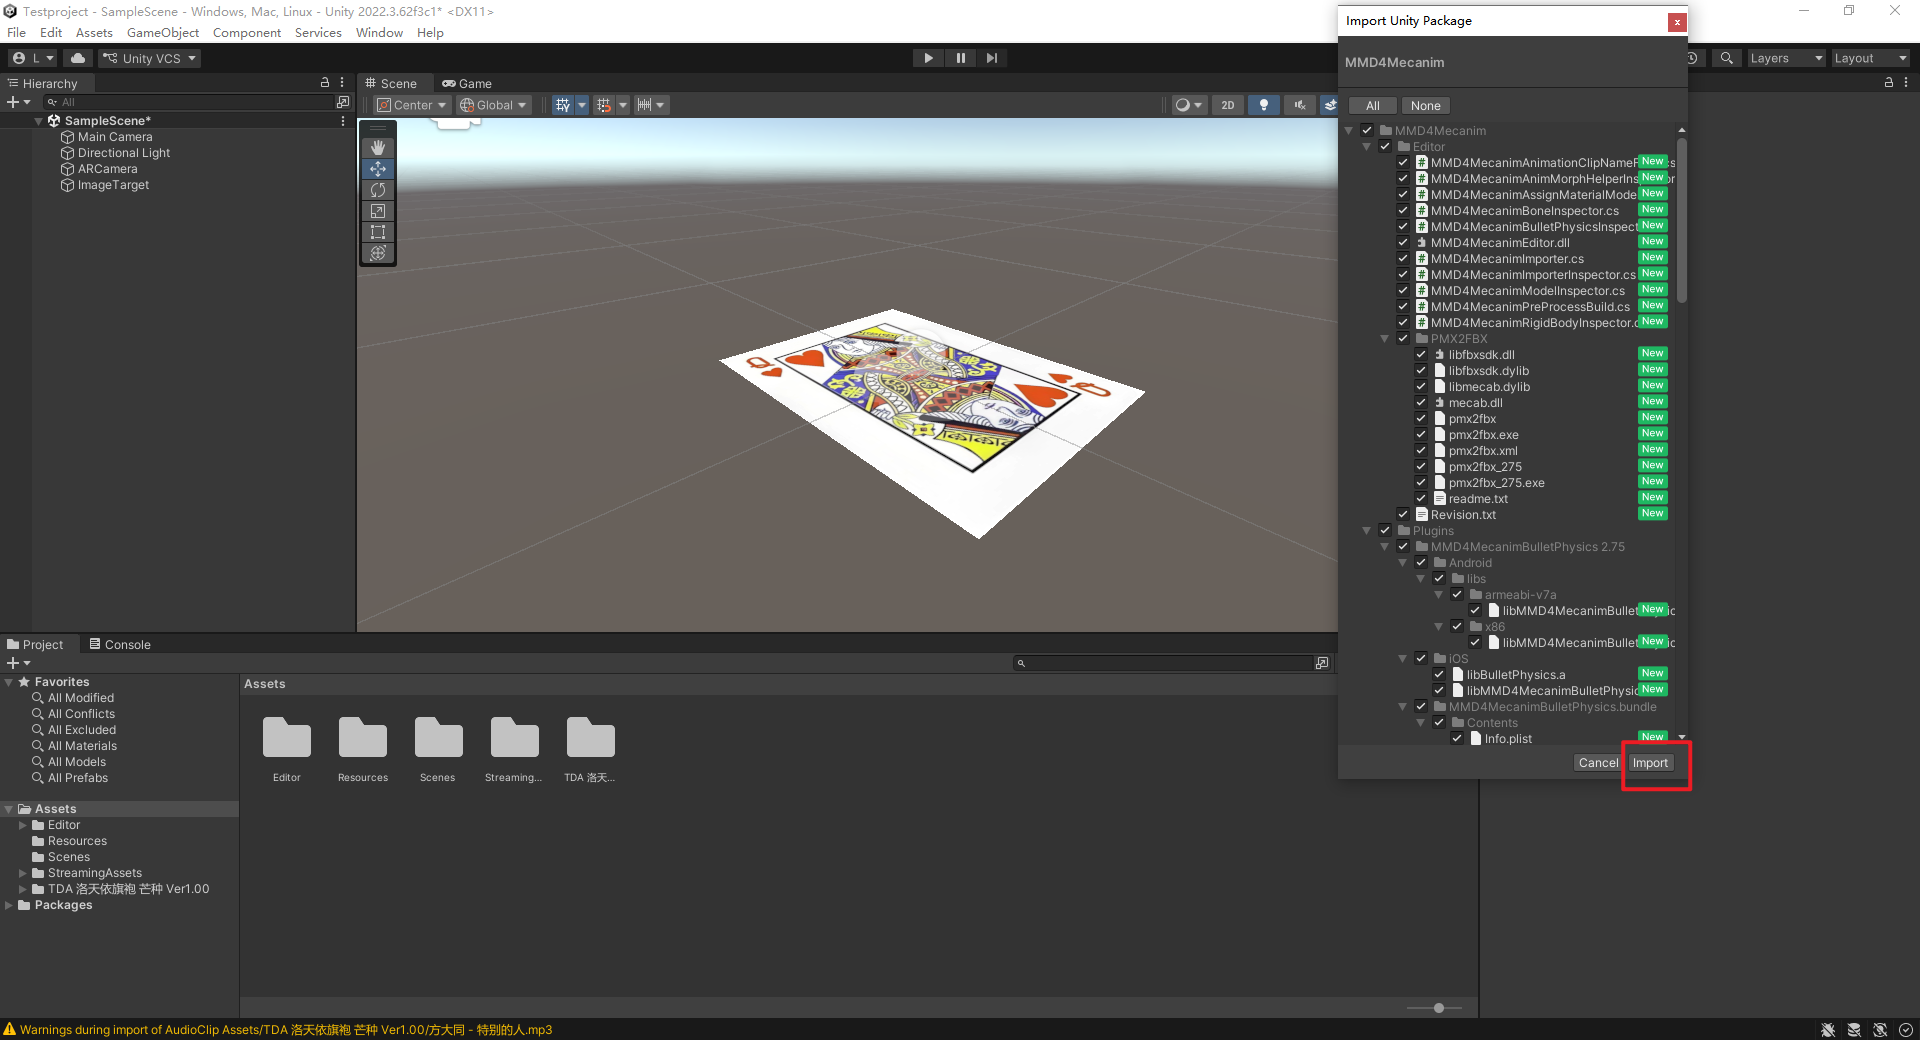The width and height of the screenshot is (1920, 1040).
Task: Open Hierarchy create plus button
Action: pos(18,102)
